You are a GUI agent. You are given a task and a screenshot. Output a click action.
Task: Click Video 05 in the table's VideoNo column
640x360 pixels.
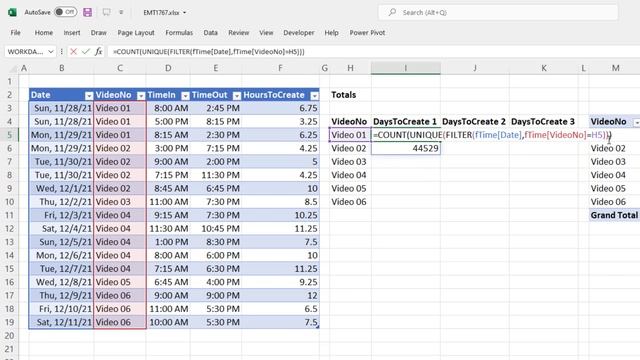click(120, 282)
